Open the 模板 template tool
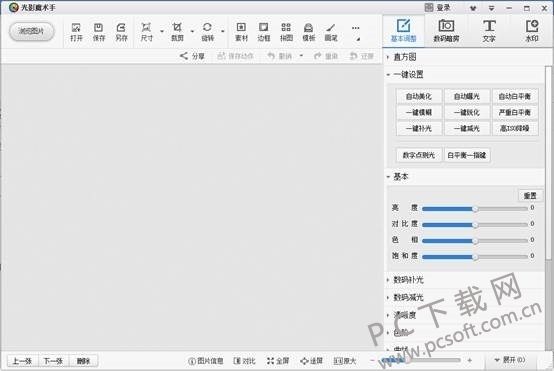554x371 pixels. tap(308, 32)
